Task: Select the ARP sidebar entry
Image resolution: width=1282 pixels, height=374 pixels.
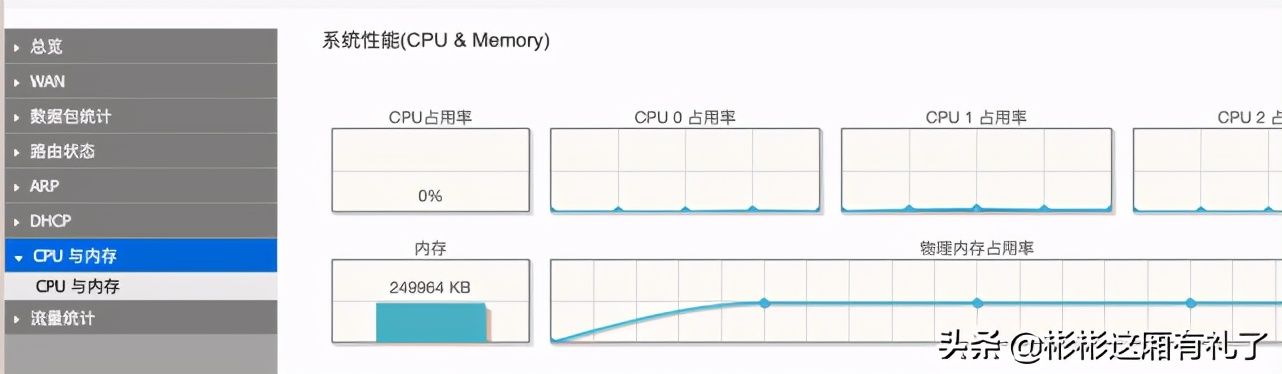Action: [138, 186]
